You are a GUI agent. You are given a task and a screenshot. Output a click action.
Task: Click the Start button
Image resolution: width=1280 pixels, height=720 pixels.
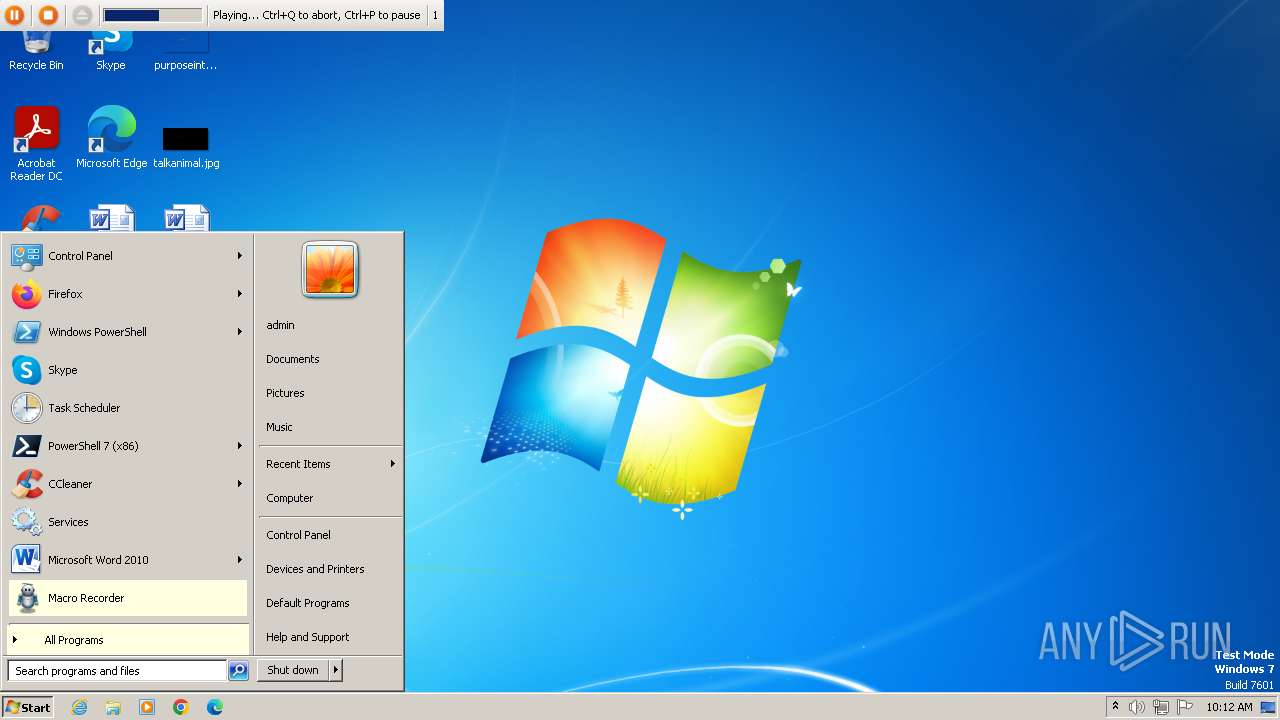28,707
